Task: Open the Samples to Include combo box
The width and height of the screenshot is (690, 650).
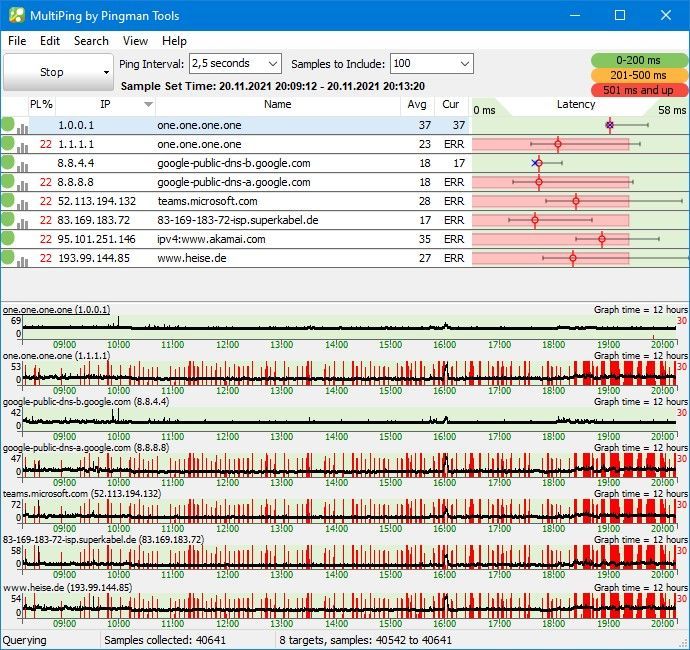Action: tap(431, 64)
